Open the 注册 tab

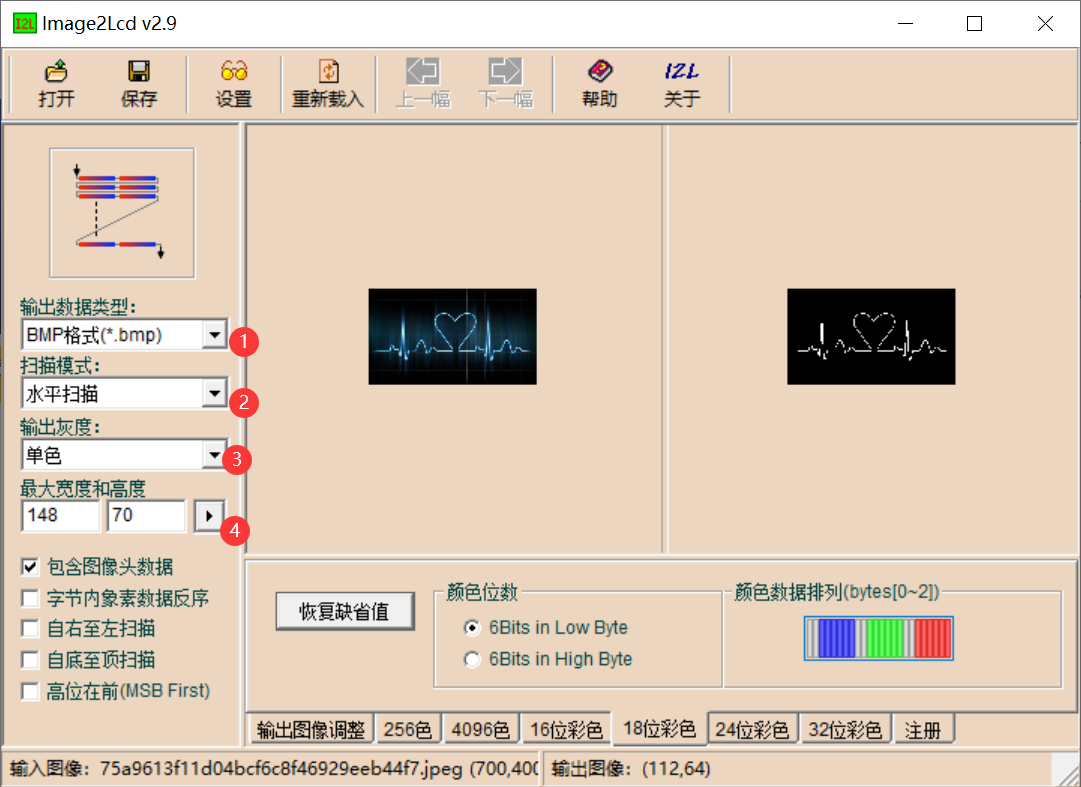pyautogui.click(x=923, y=729)
